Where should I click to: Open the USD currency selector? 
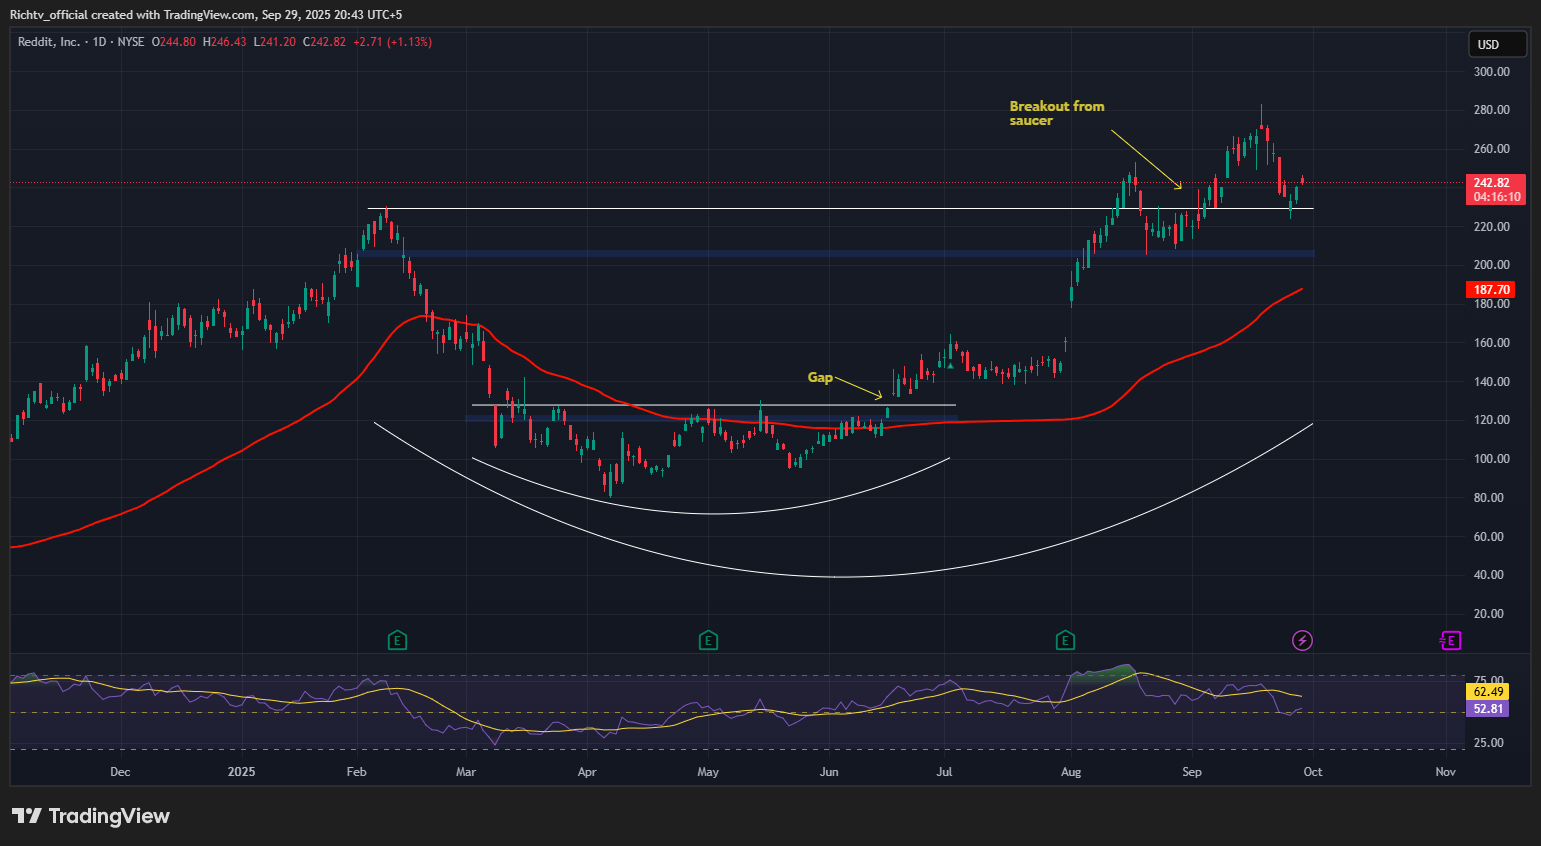point(1496,44)
